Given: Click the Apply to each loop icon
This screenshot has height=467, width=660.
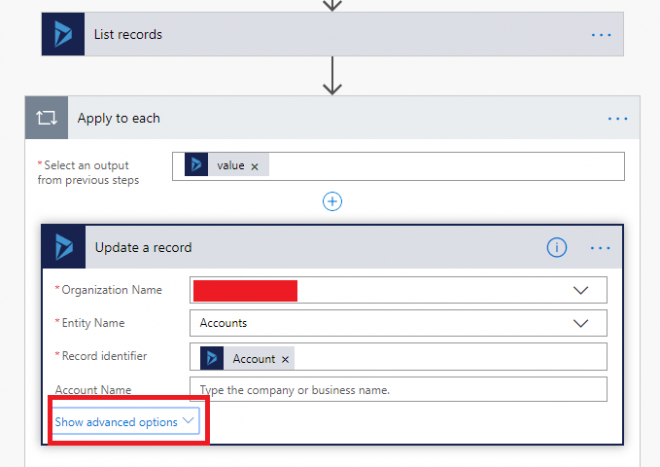Looking at the screenshot, I should (x=46, y=118).
